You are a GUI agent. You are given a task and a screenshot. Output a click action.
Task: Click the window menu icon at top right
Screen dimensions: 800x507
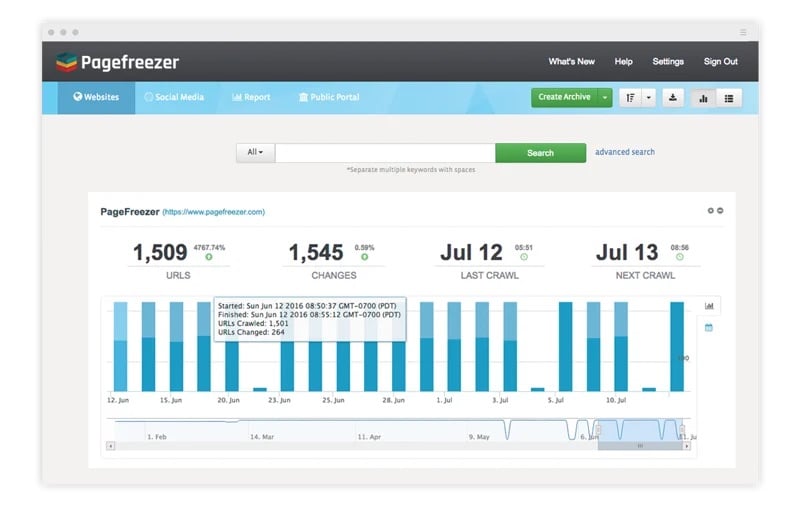tap(743, 32)
